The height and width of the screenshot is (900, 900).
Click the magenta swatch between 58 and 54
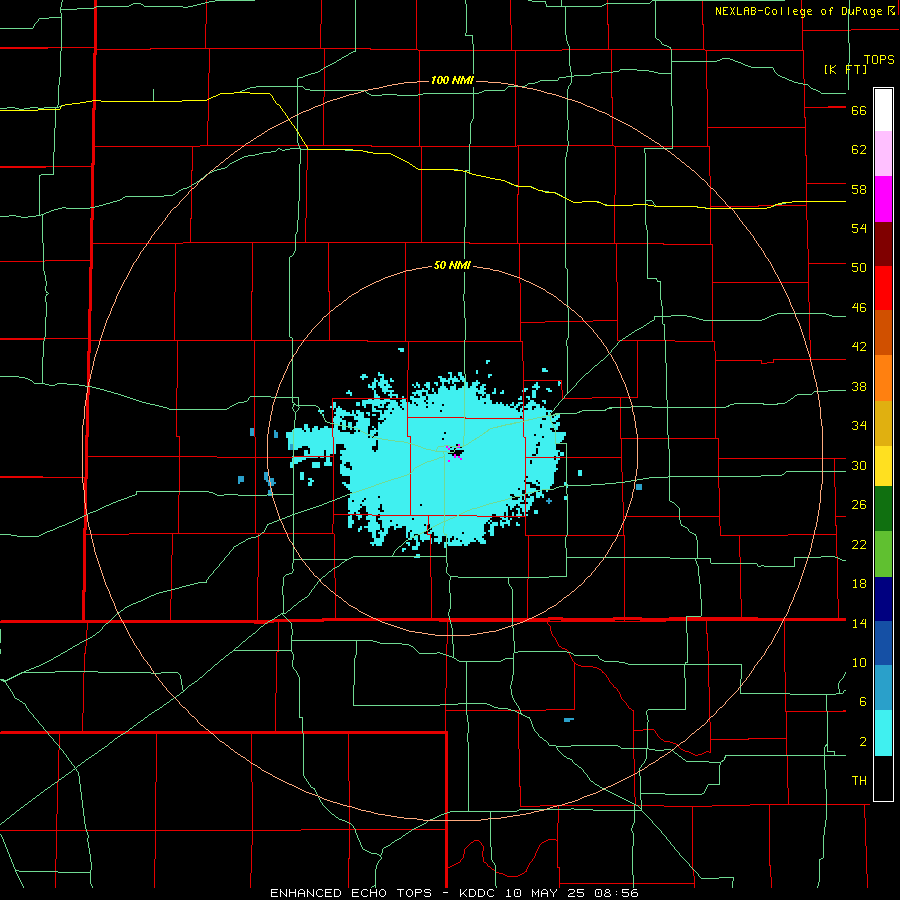[883, 199]
